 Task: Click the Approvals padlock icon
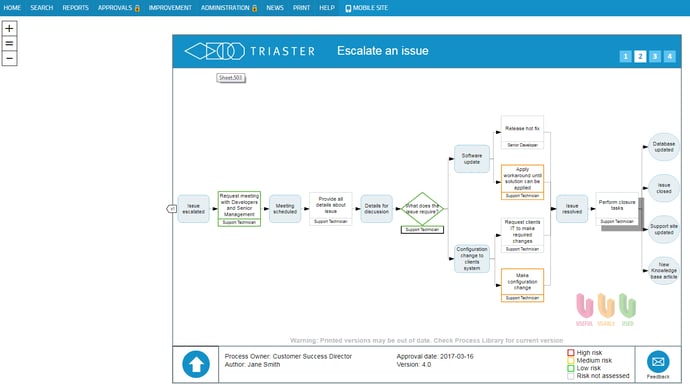tap(137, 8)
